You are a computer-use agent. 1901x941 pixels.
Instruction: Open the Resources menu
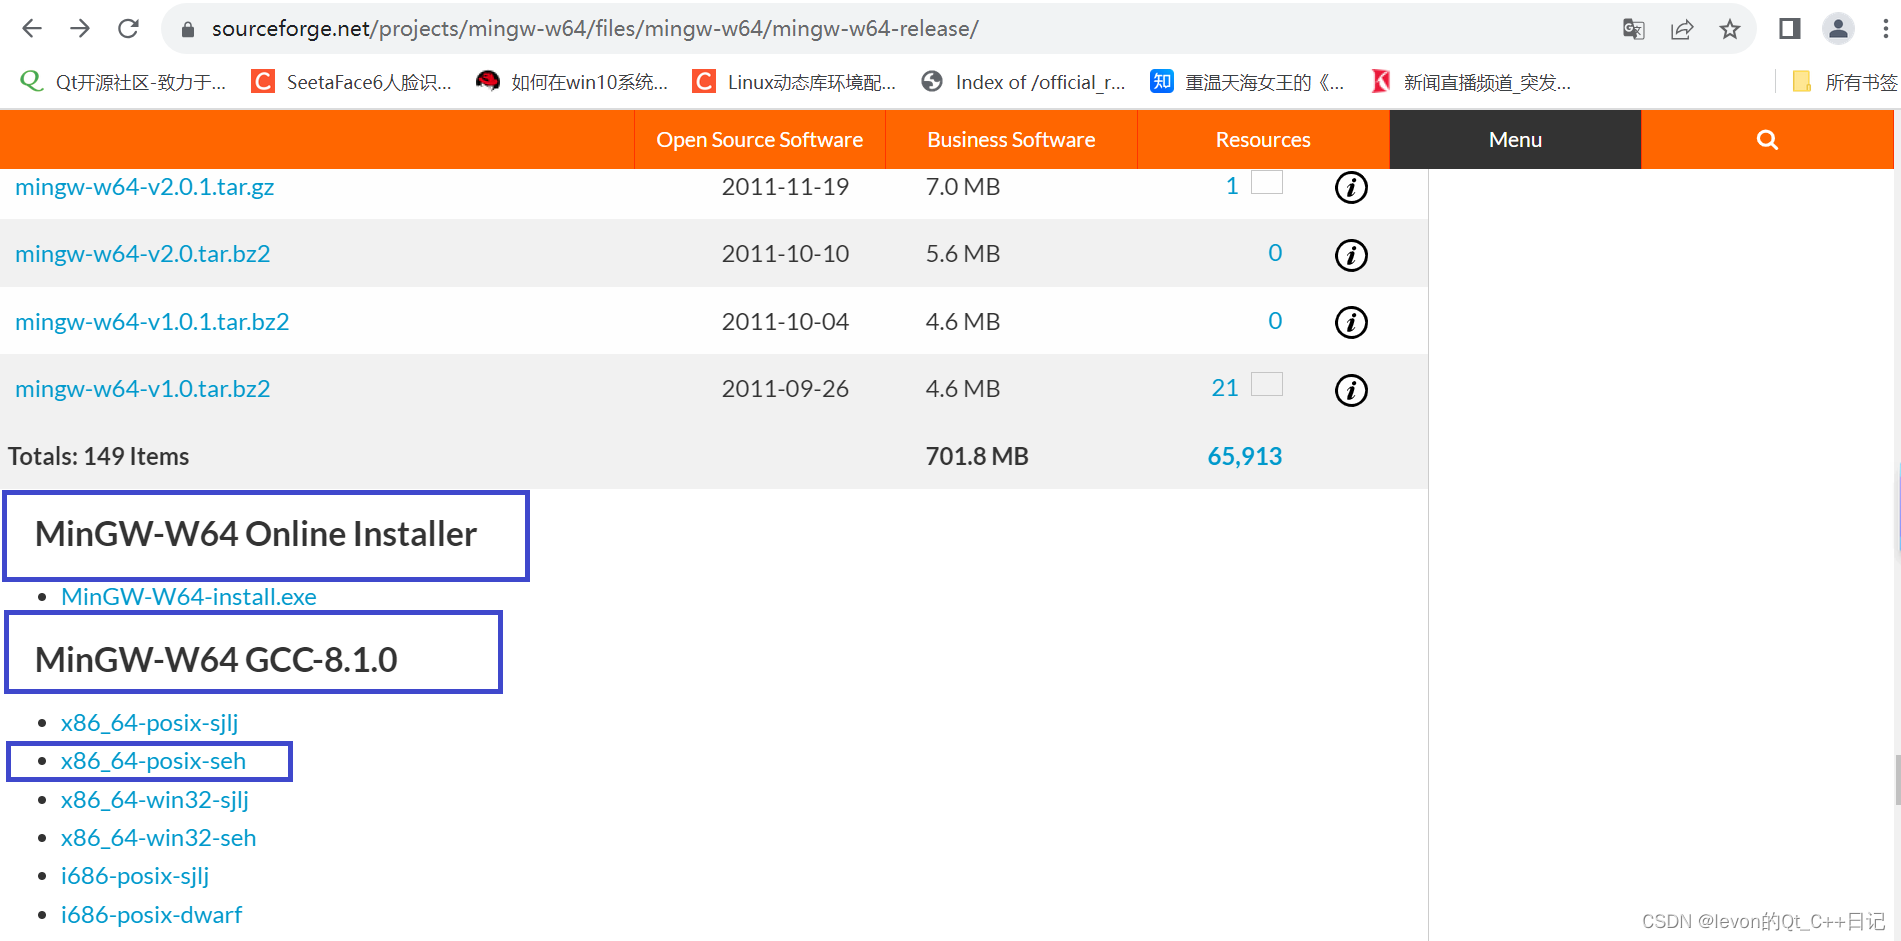pyautogui.click(x=1263, y=140)
